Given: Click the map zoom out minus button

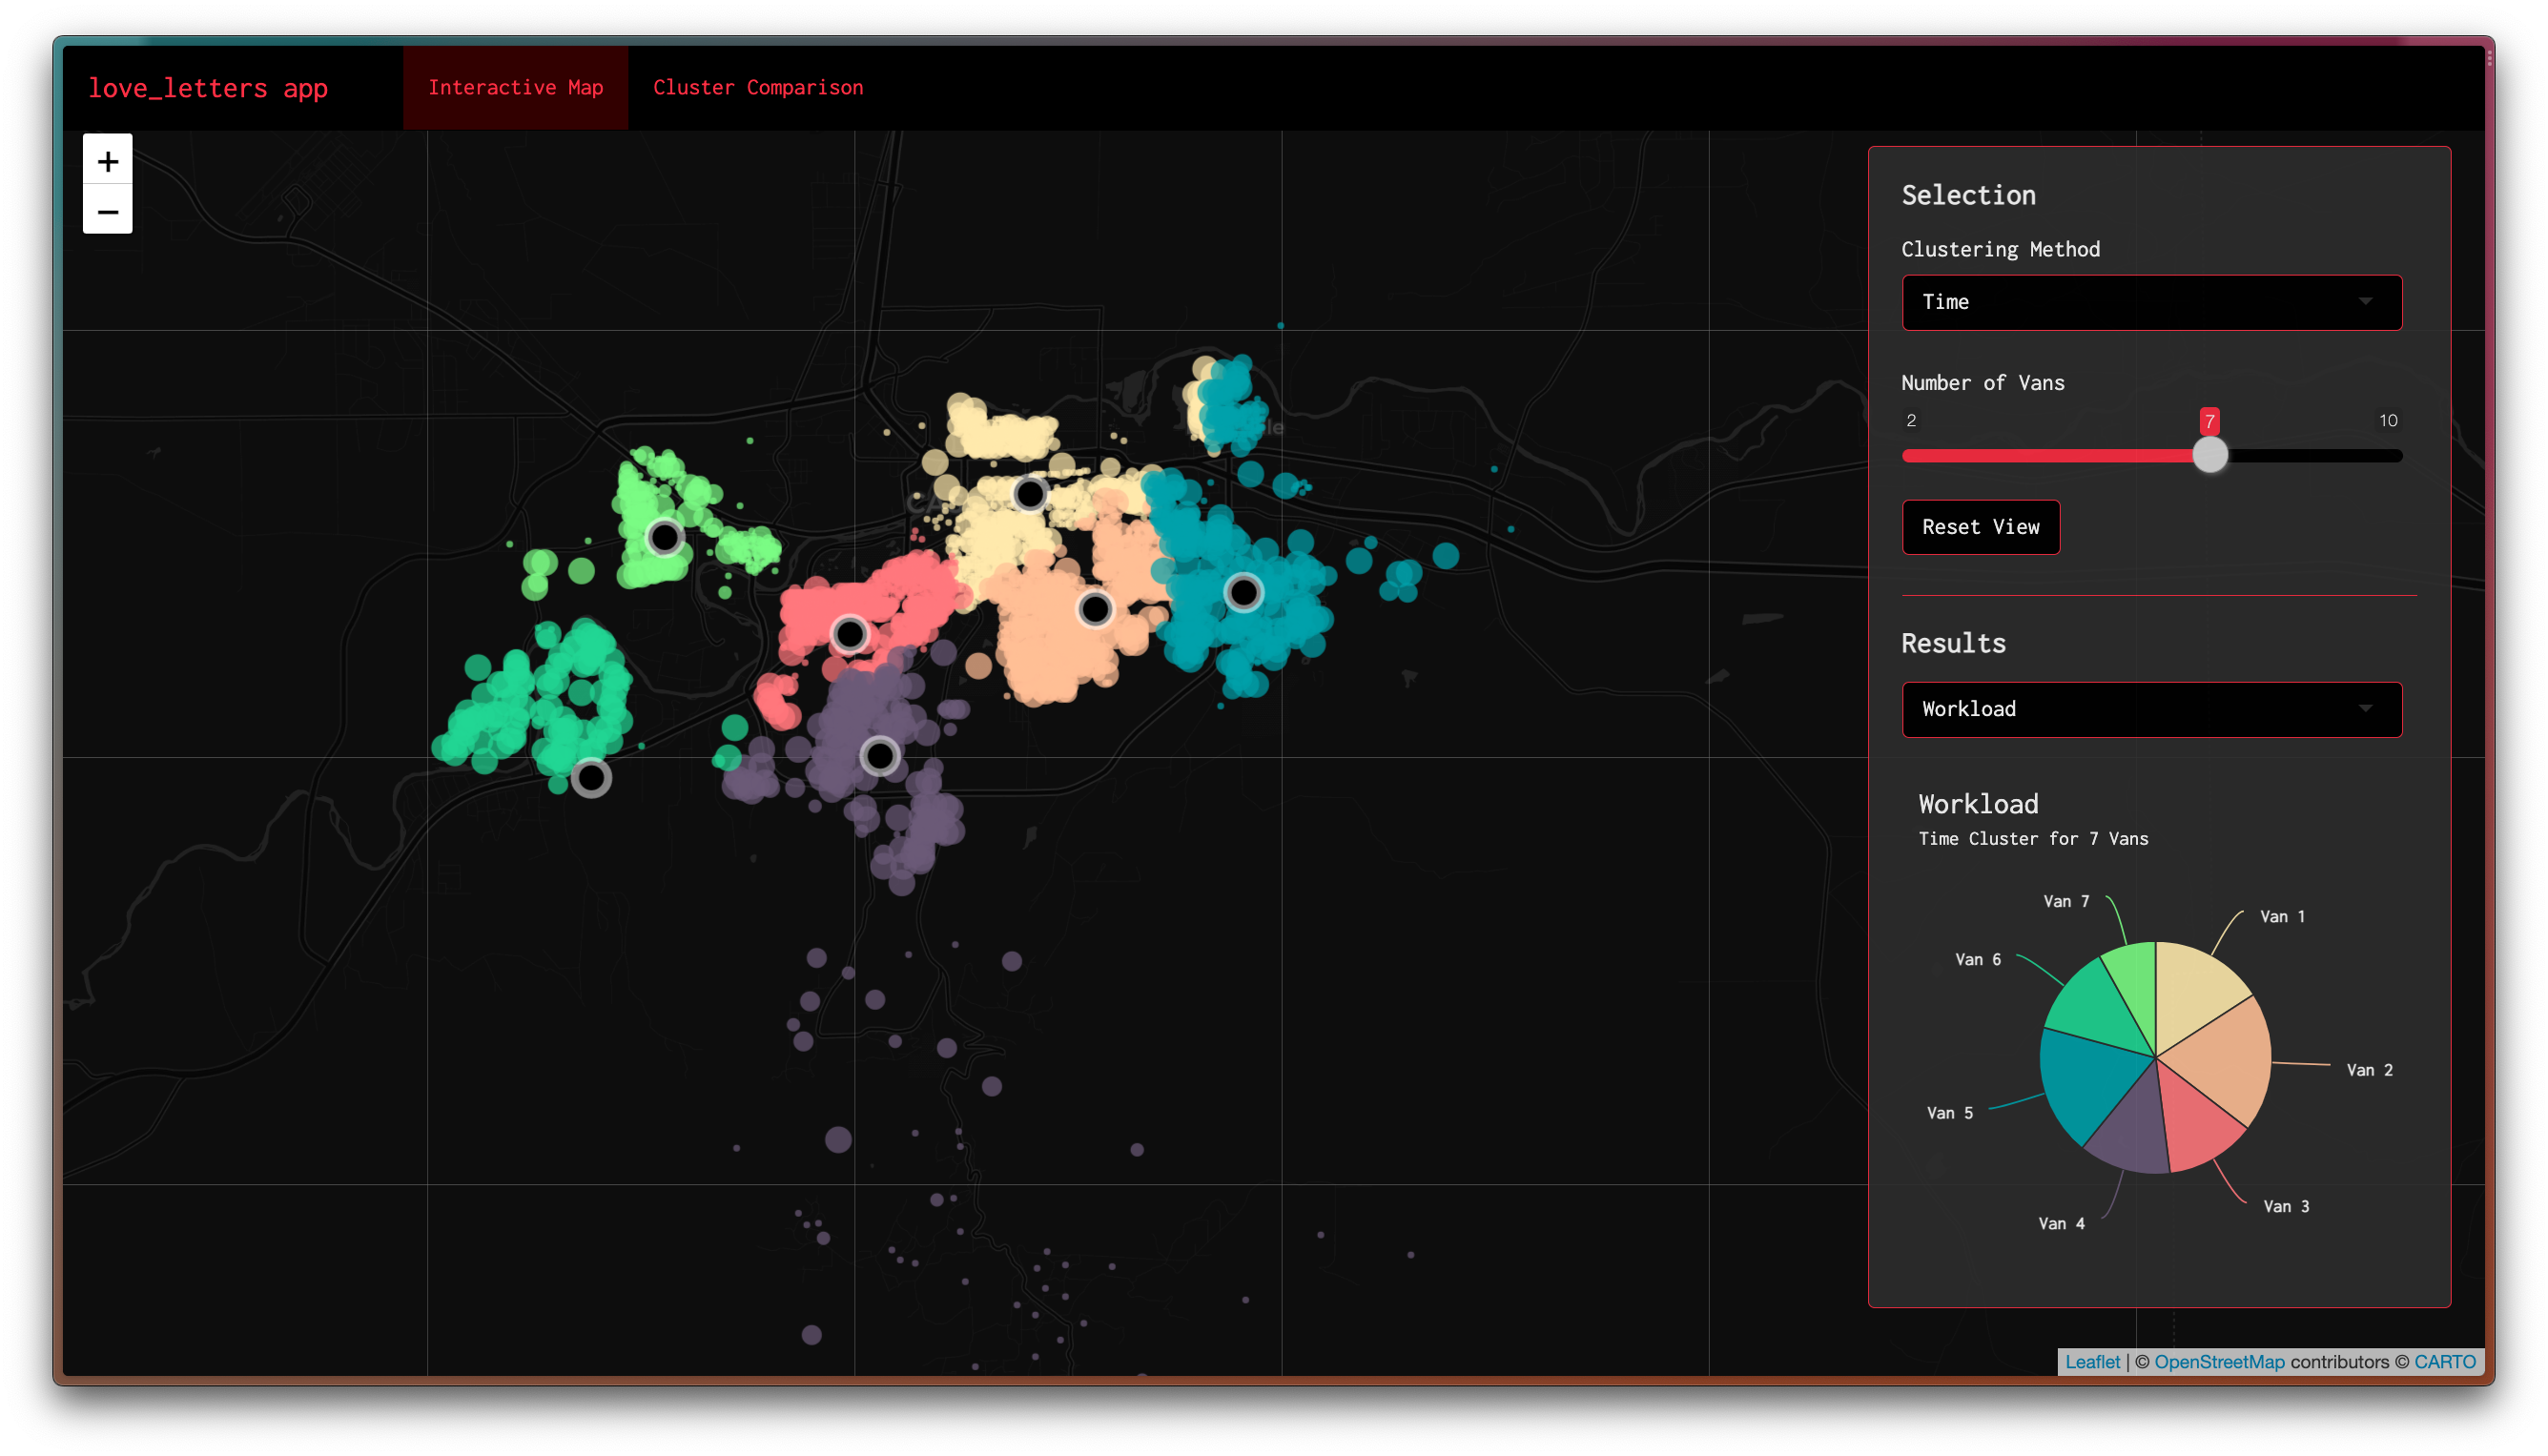Looking at the screenshot, I should click(x=107, y=211).
